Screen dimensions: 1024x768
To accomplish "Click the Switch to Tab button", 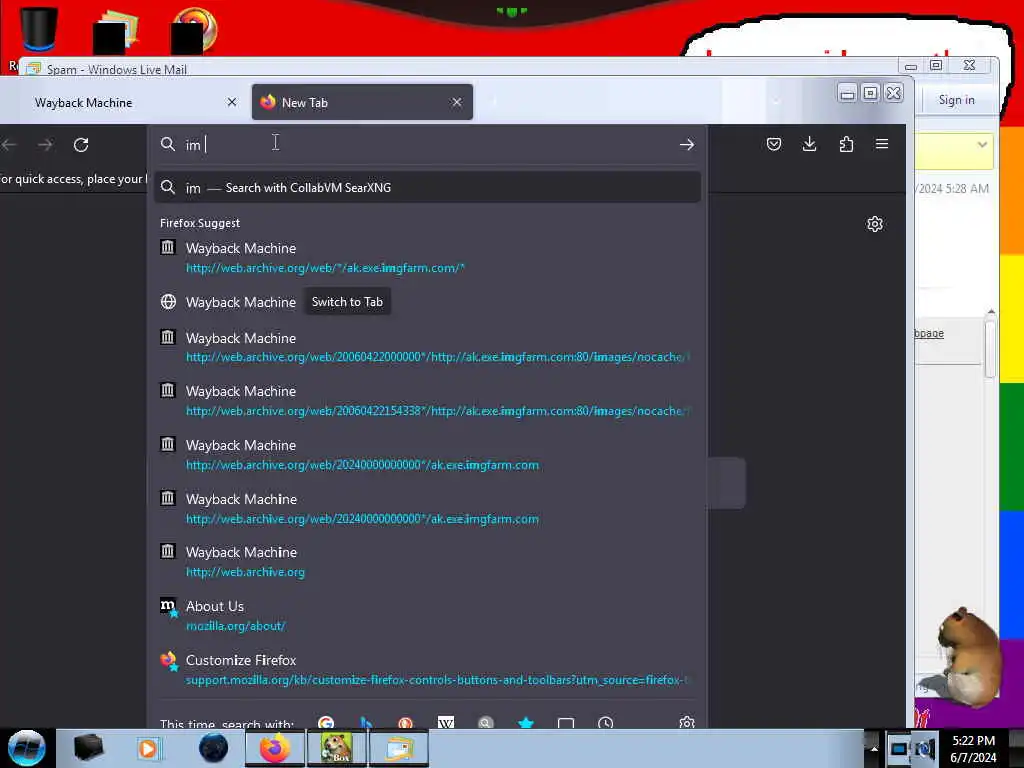I will [x=347, y=302].
